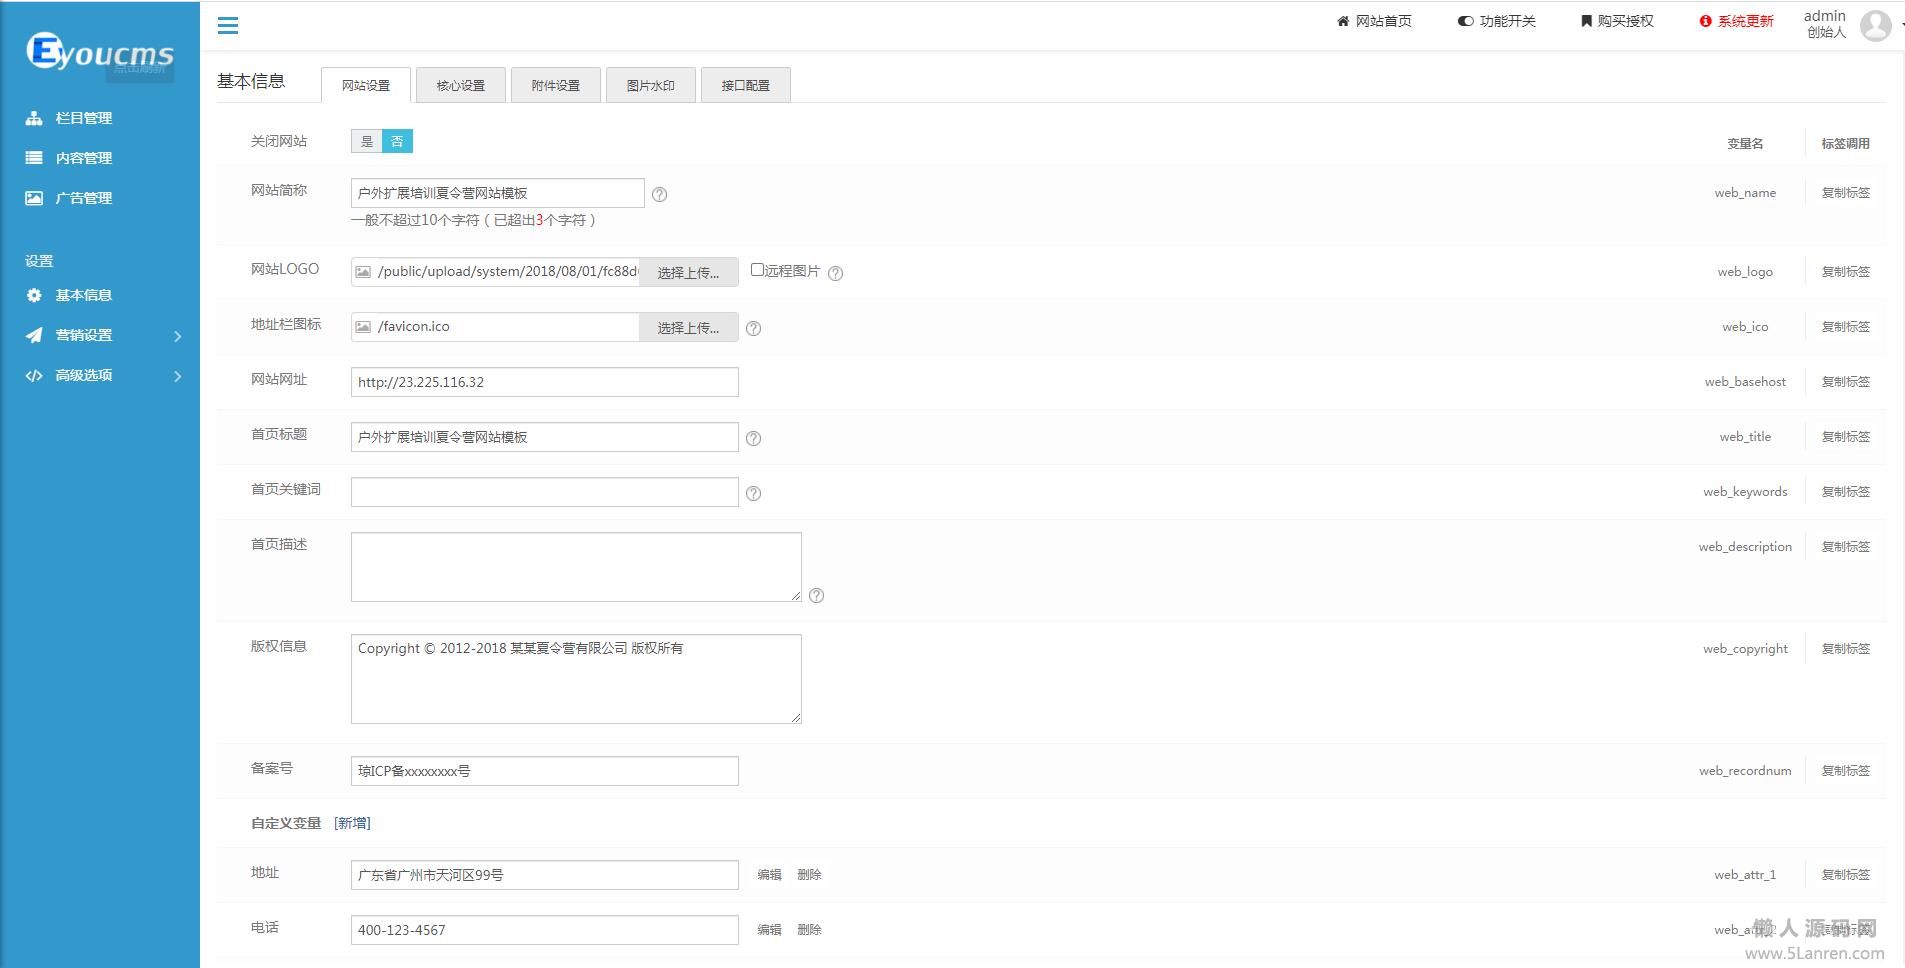Focus the empty 首页关键词 input
Screen dimensions: 1905x968
point(545,492)
